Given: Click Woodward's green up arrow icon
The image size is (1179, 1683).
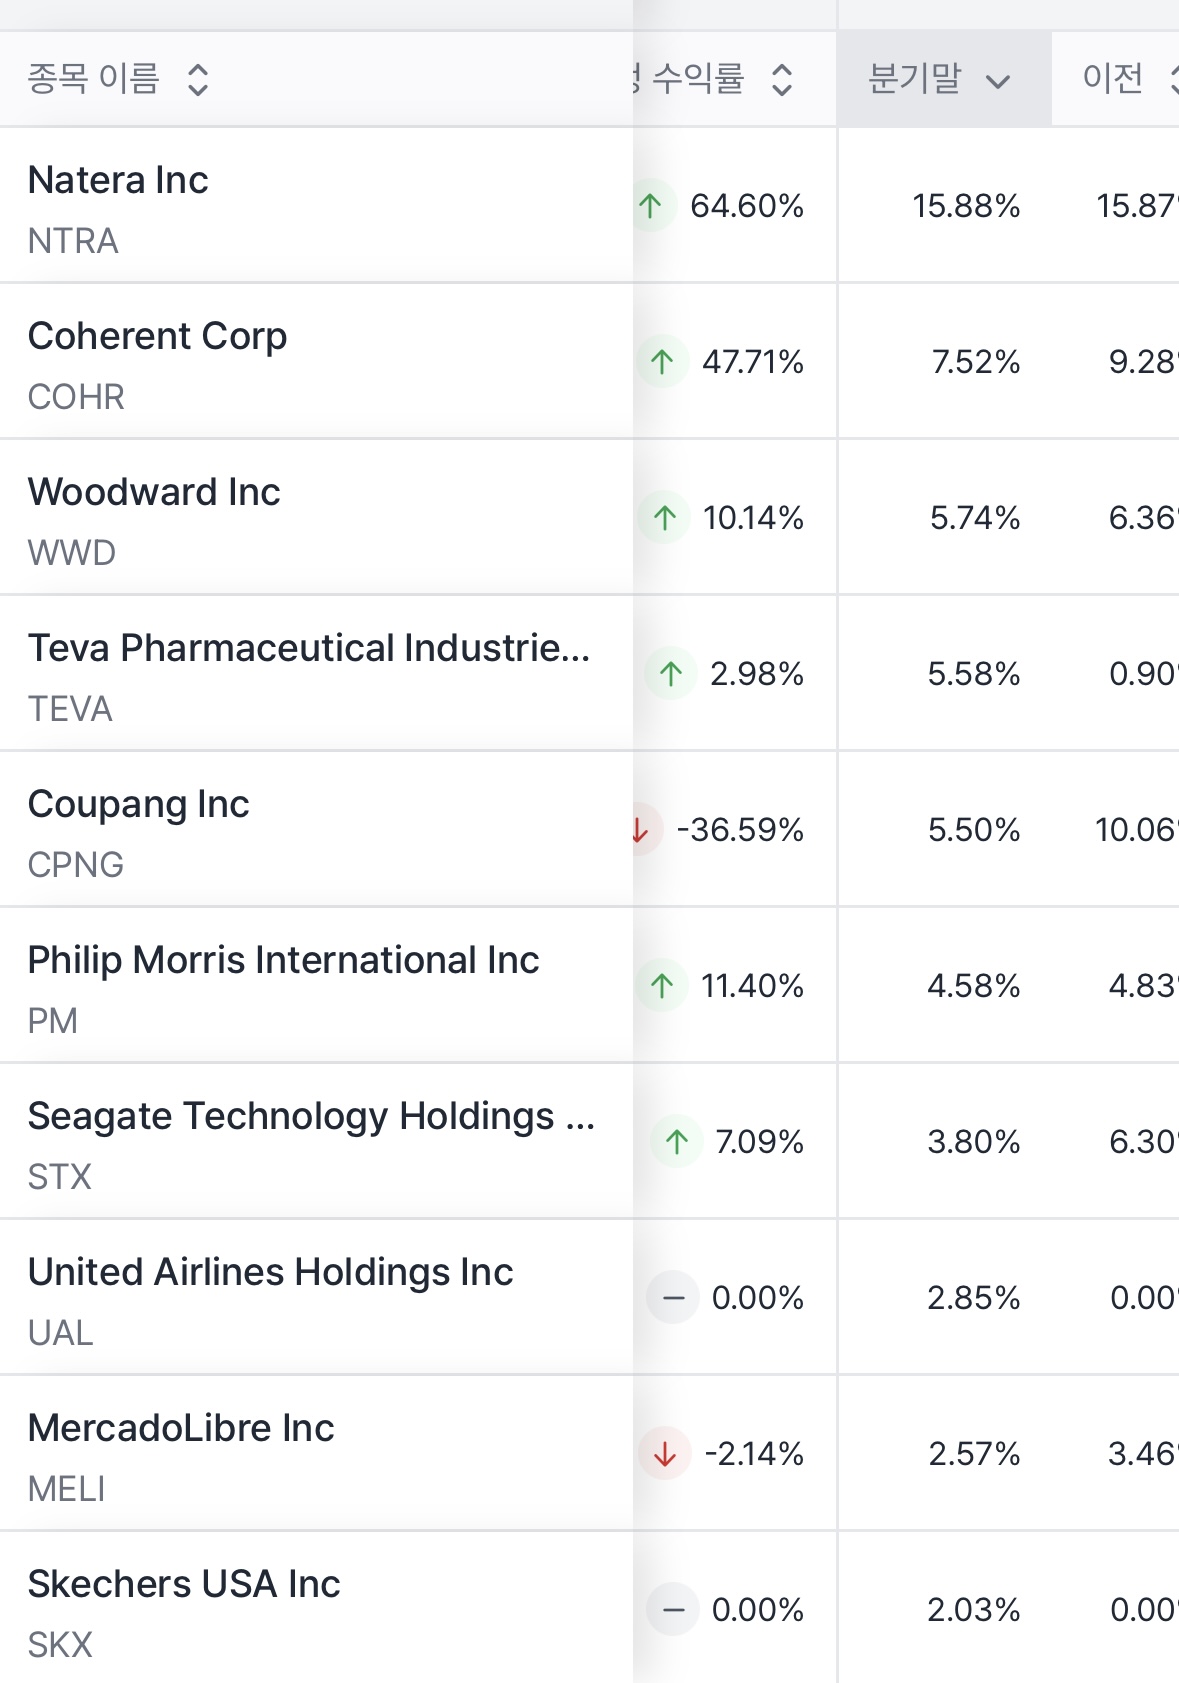Looking at the screenshot, I should click(665, 518).
